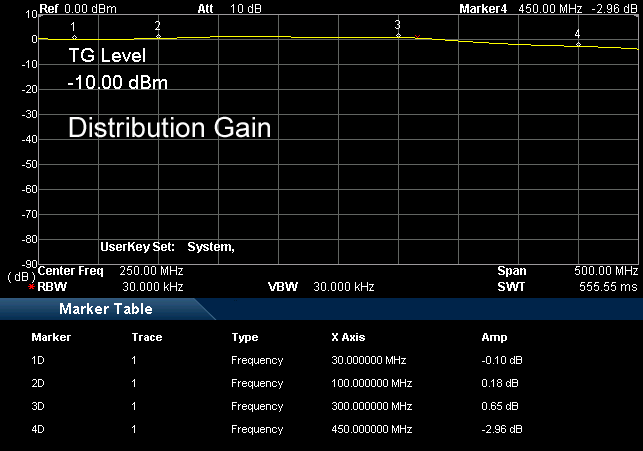The image size is (643, 451).
Task: Select the 4D row at 450.000000 MHz
Action: coord(371,429)
